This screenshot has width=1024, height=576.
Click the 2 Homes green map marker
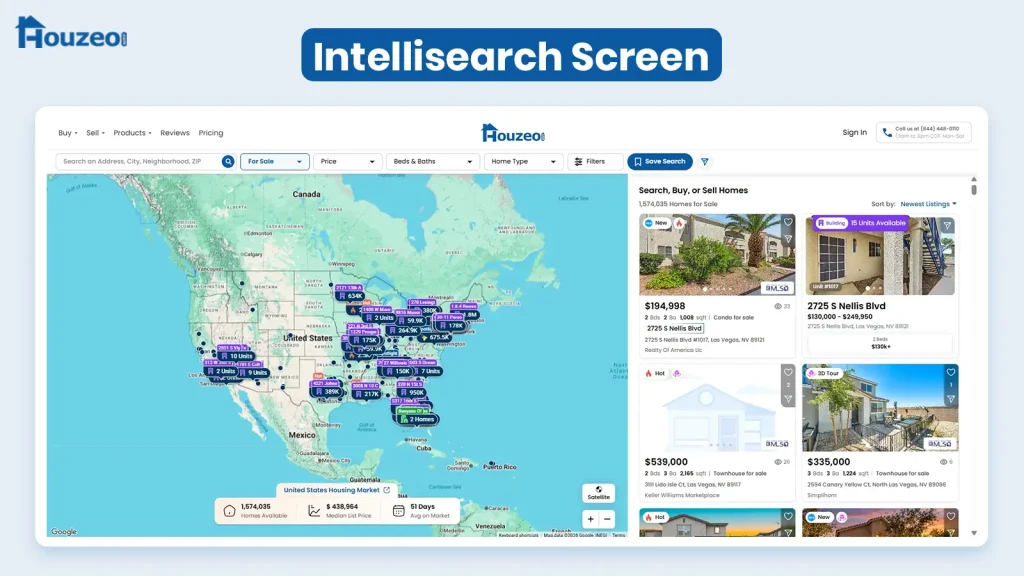[418, 419]
